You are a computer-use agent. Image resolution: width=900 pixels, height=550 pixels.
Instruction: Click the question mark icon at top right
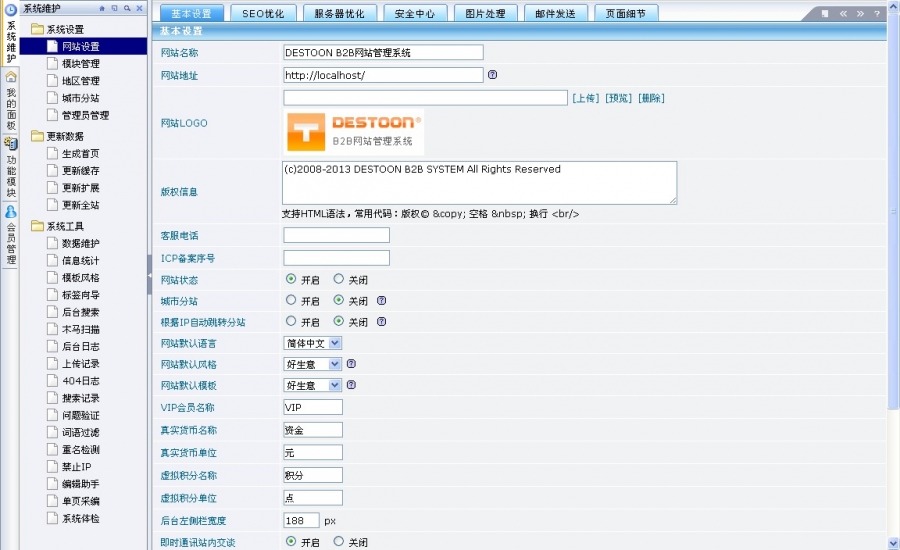click(x=877, y=13)
